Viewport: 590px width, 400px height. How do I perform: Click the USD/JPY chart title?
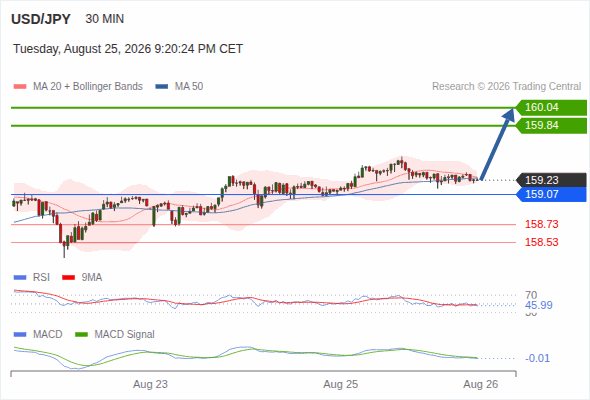pyautogui.click(x=41, y=19)
